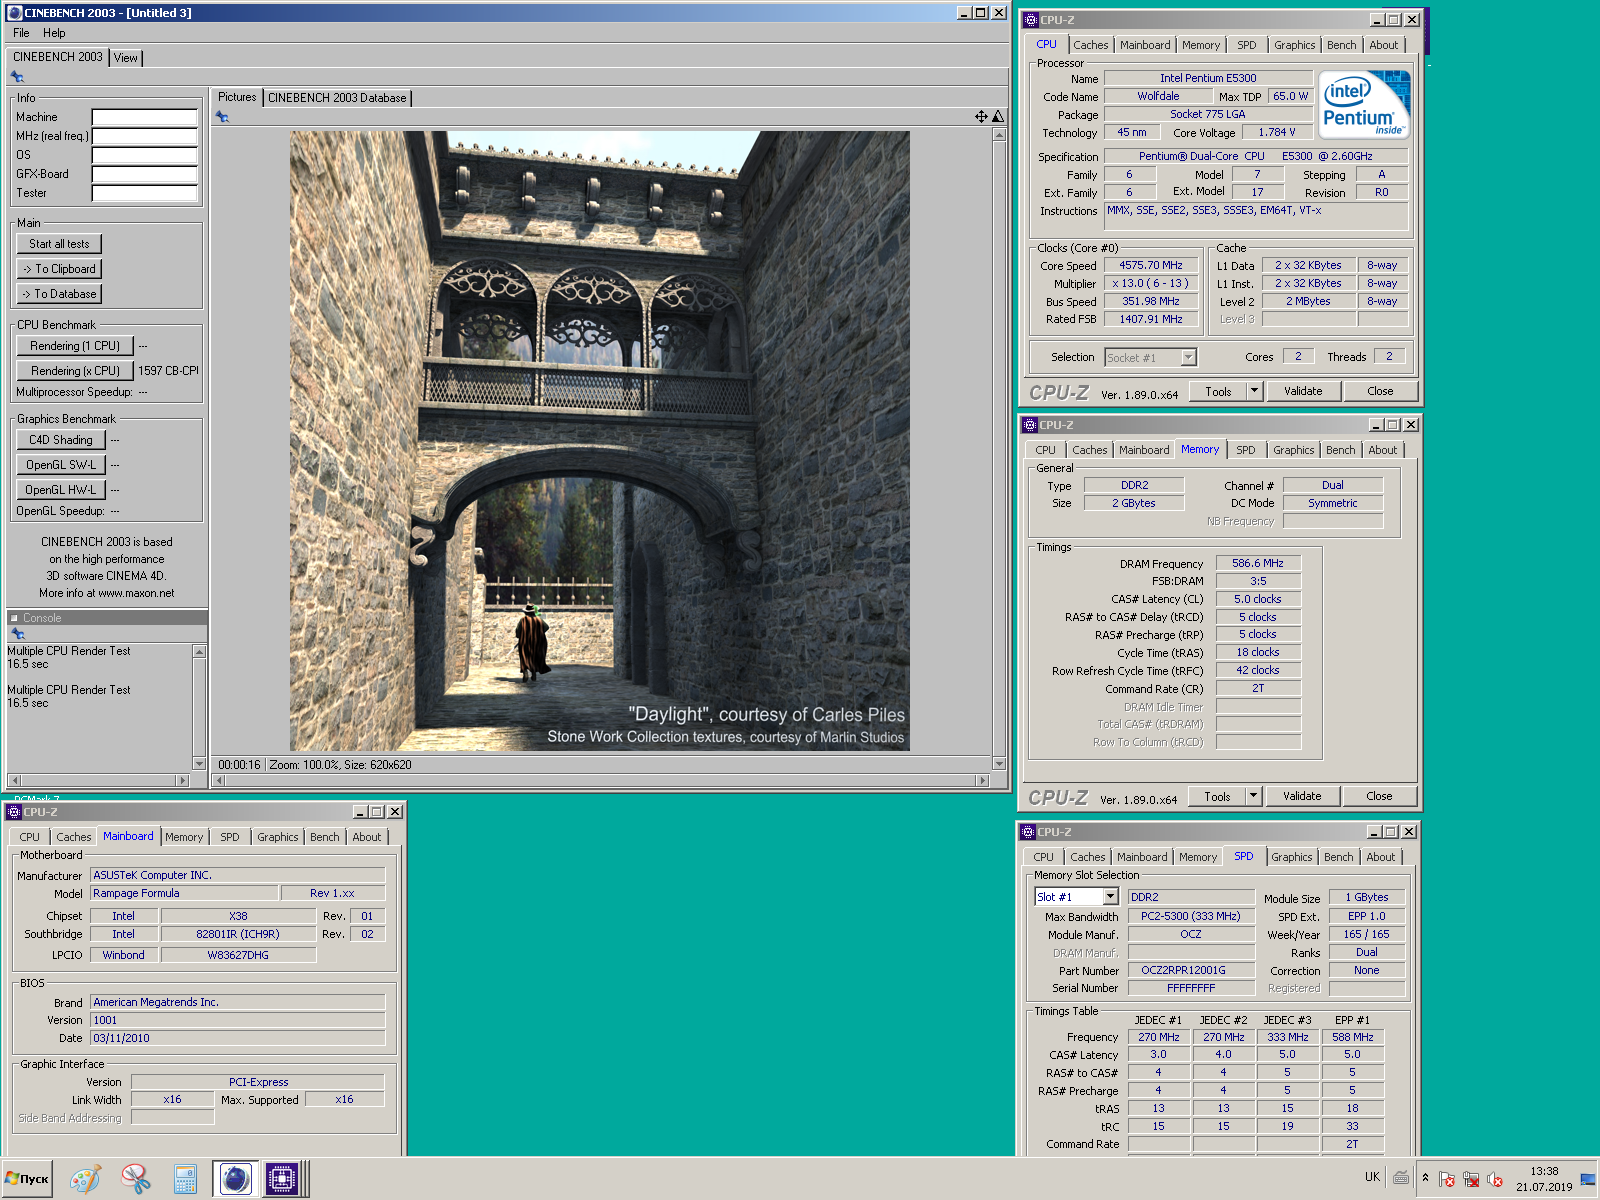
Task: Switch to the CPU-Z taskbar button
Action: click(x=282, y=1179)
